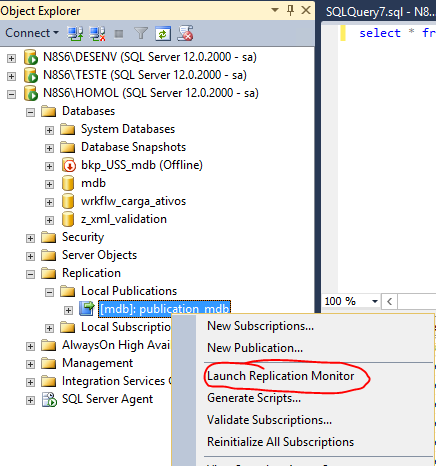Screen dimensions: 436x466
Task: Expand the Security folder
Action: pyautogui.click(x=30, y=238)
